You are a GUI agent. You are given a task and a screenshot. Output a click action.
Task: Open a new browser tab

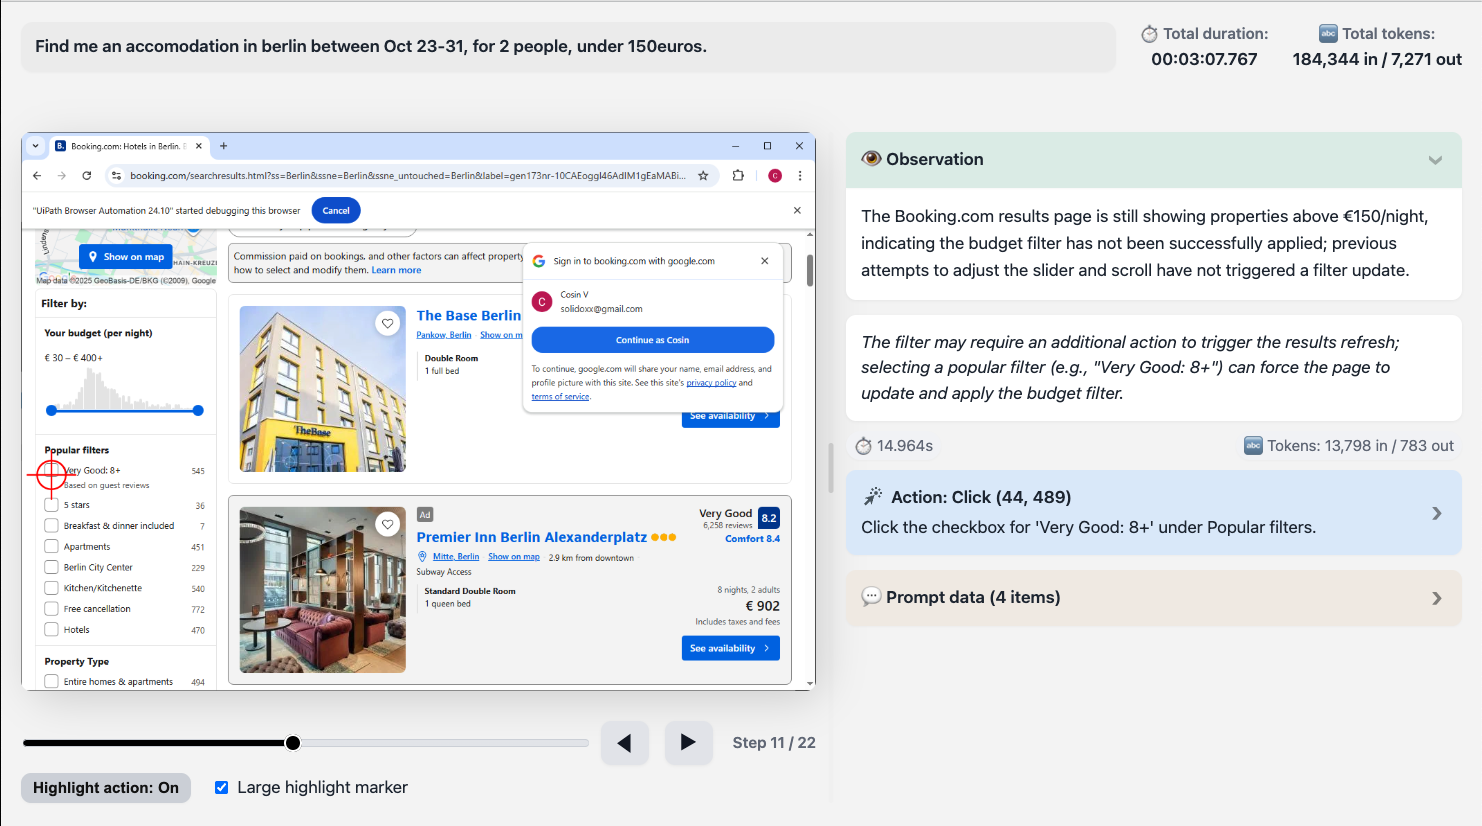(x=224, y=146)
